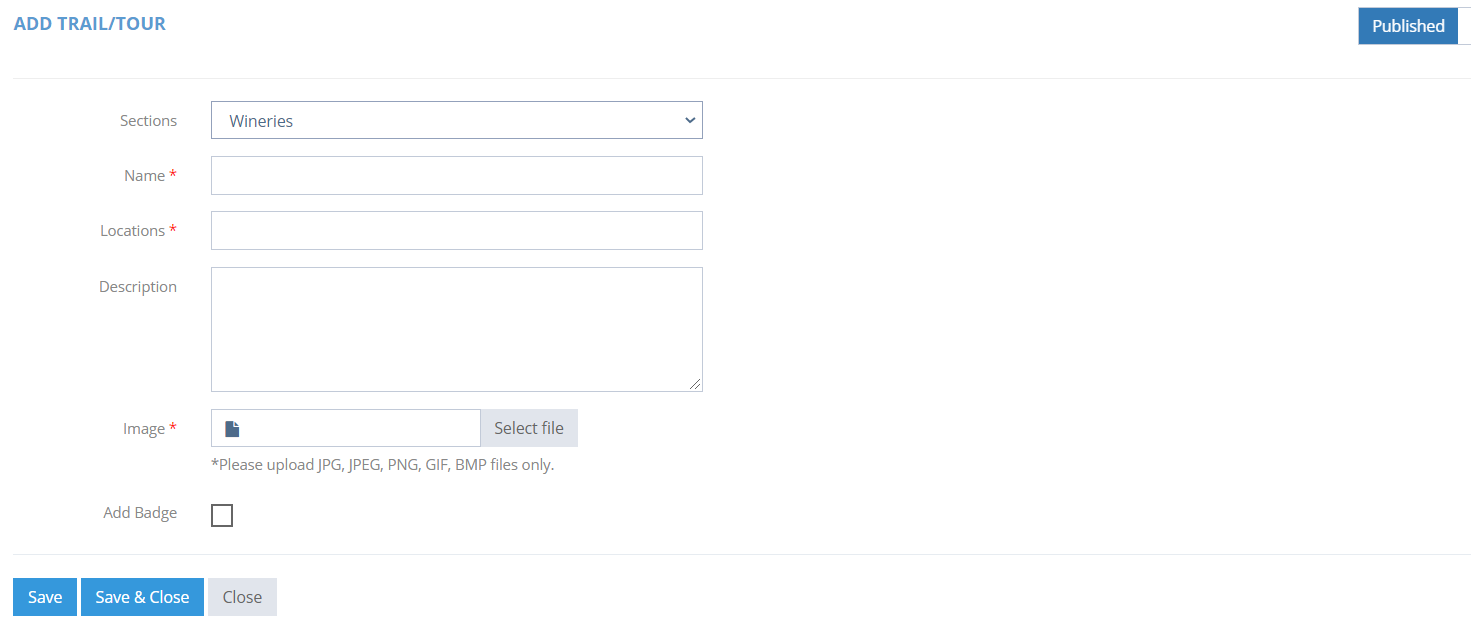Open the Sections dropdown showing Wineries
This screenshot has height=638, width=1471.
(457, 120)
